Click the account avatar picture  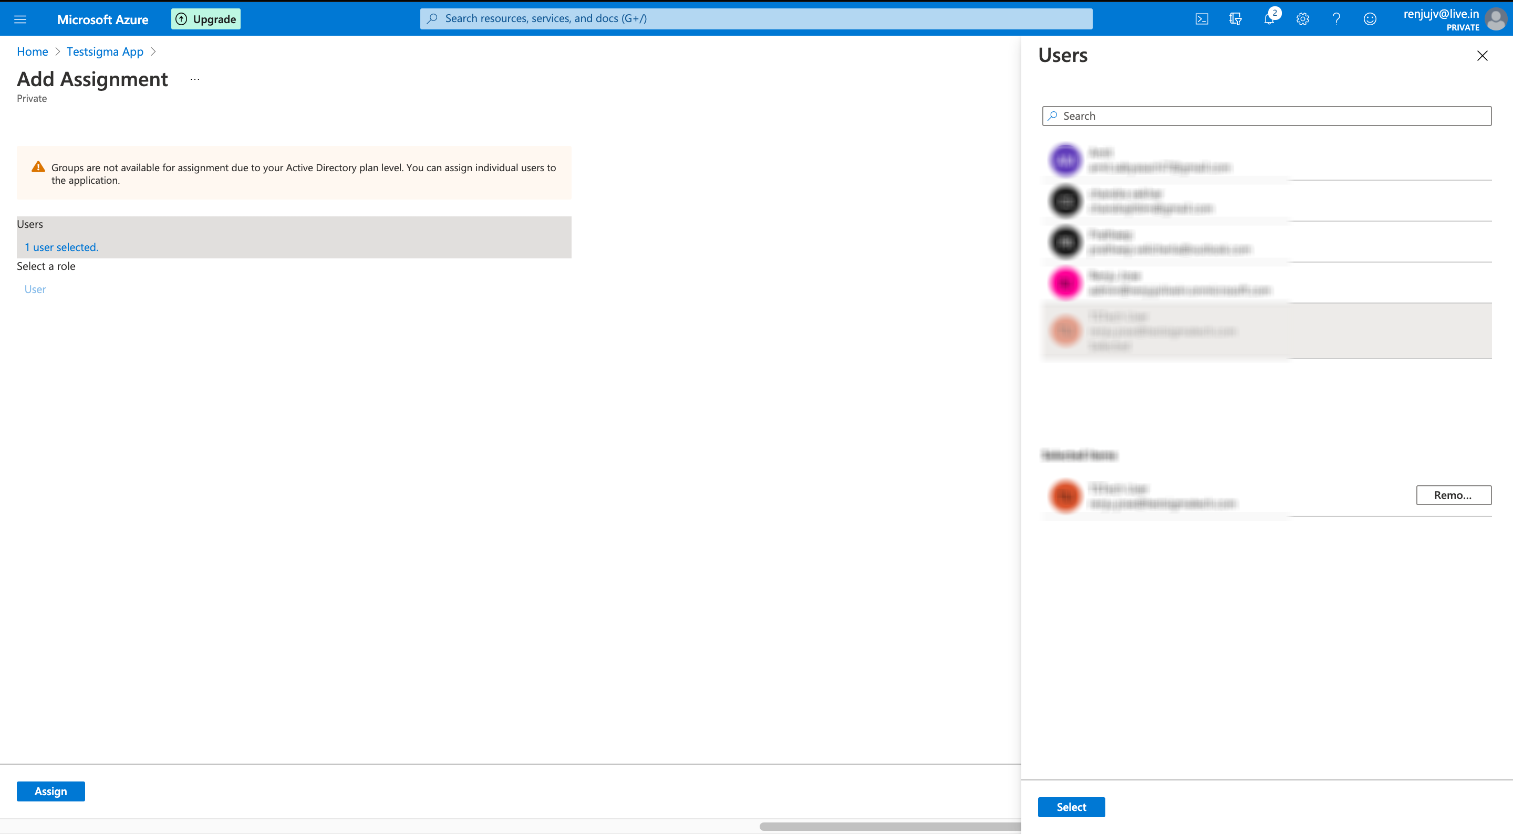pos(1496,19)
